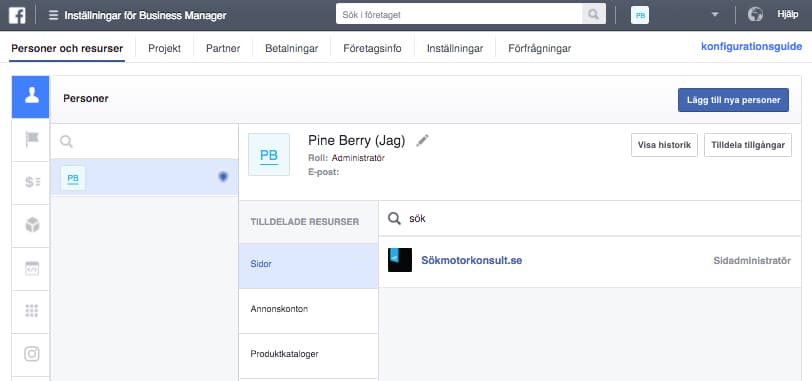Select the Product catalogs cube sidebar icon
812x381 pixels.
[x=32, y=225]
